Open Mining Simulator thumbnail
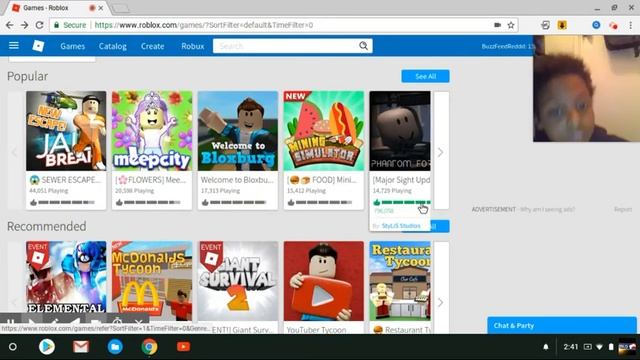Viewport: 640px width, 360px height. tap(324, 131)
